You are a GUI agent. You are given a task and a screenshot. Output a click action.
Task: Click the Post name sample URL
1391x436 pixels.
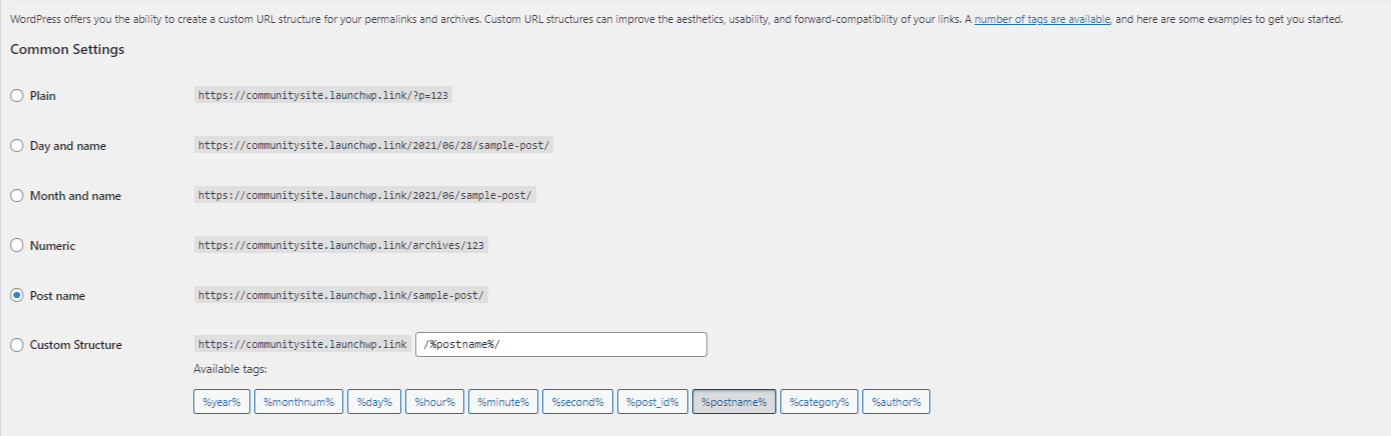(x=341, y=296)
